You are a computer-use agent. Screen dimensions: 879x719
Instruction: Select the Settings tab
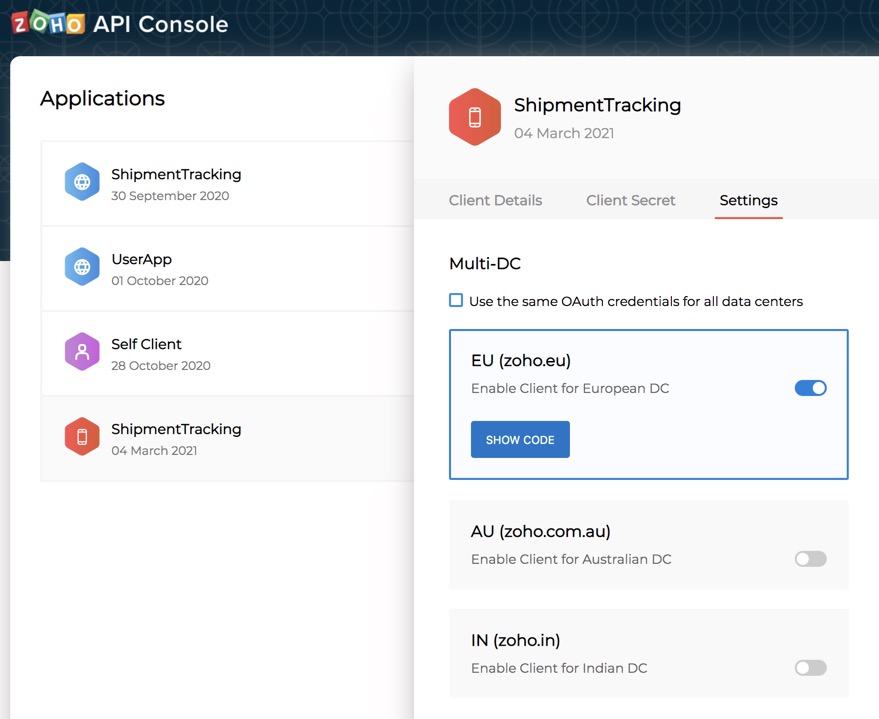[748, 200]
